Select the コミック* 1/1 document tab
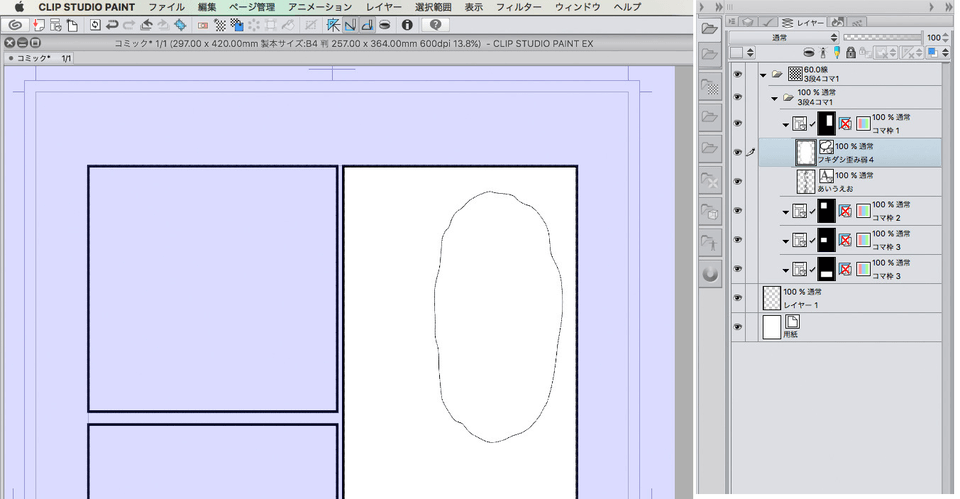960x499 pixels. [41, 59]
